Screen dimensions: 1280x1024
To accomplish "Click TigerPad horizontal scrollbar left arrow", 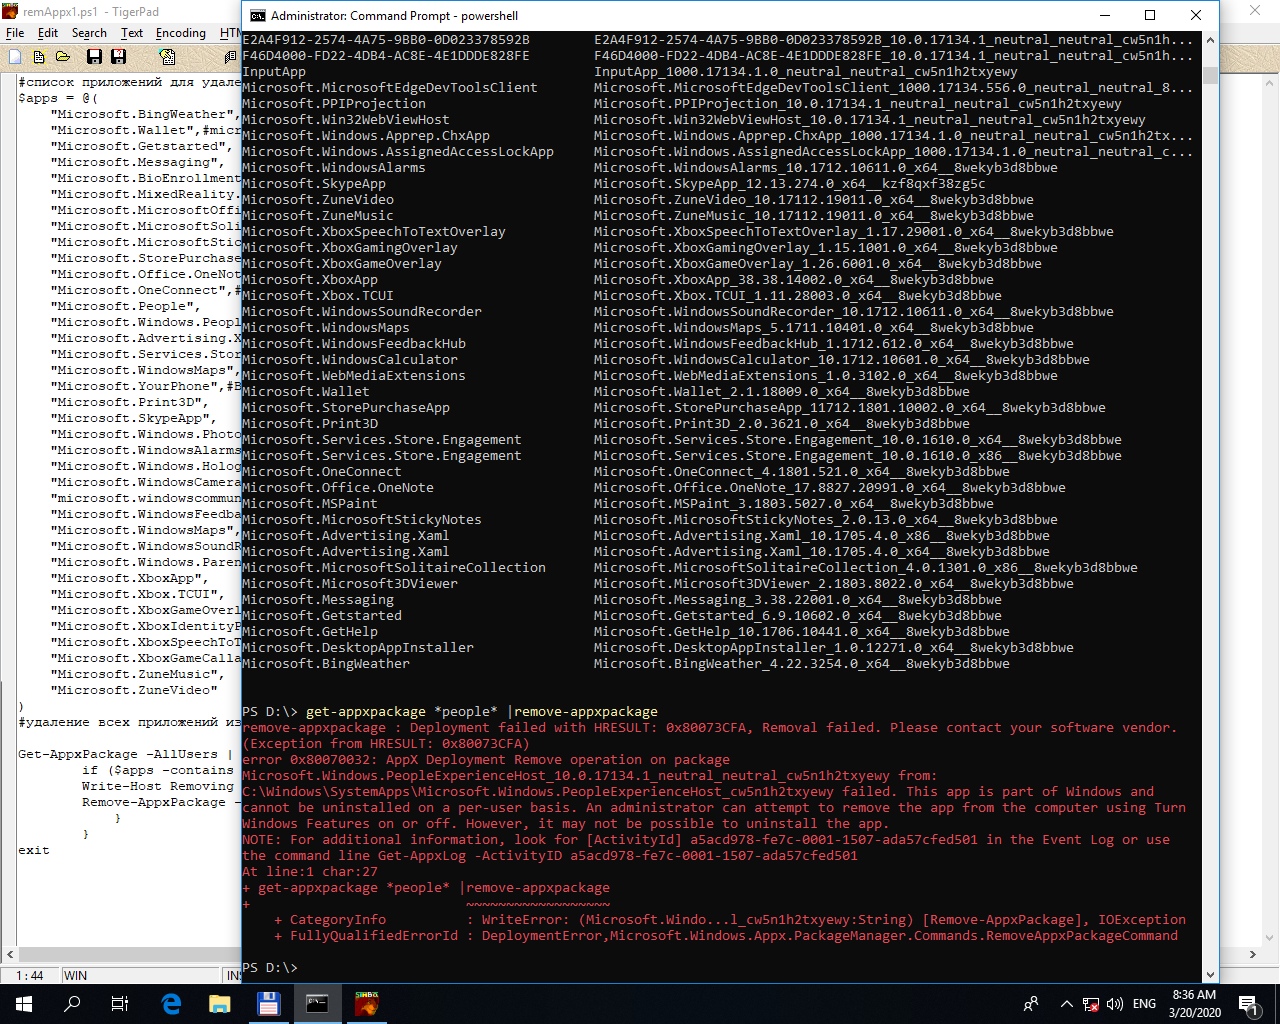I will click(x=10, y=955).
